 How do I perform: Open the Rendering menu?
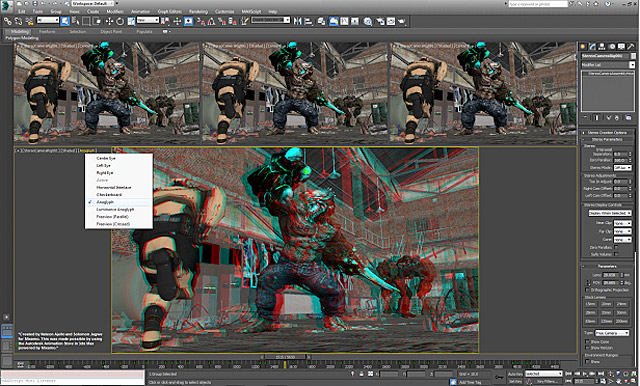point(198,11)
